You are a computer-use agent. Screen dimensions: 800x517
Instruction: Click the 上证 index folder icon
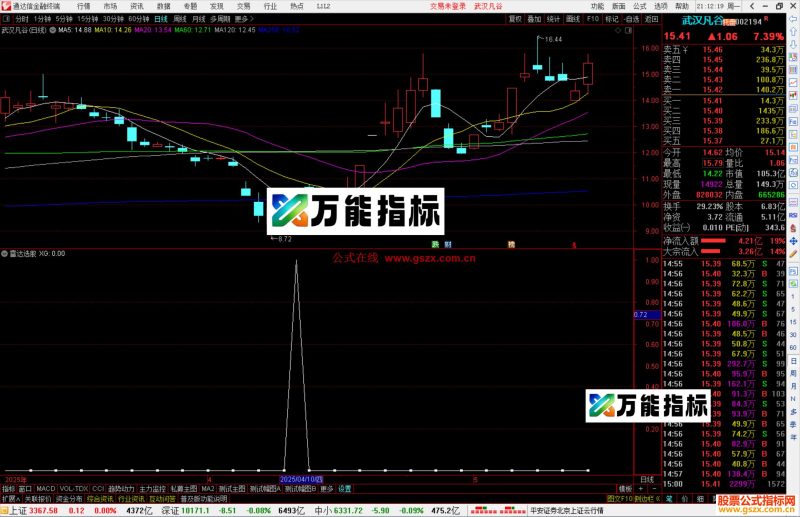4,510
